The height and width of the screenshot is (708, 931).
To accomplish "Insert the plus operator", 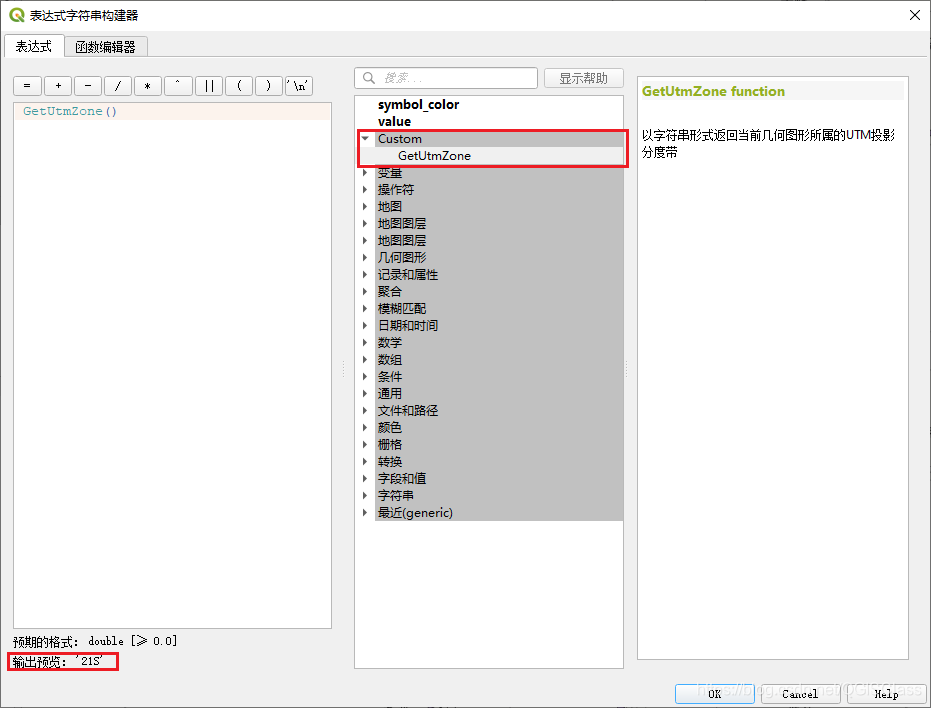I will coord(58,86).
